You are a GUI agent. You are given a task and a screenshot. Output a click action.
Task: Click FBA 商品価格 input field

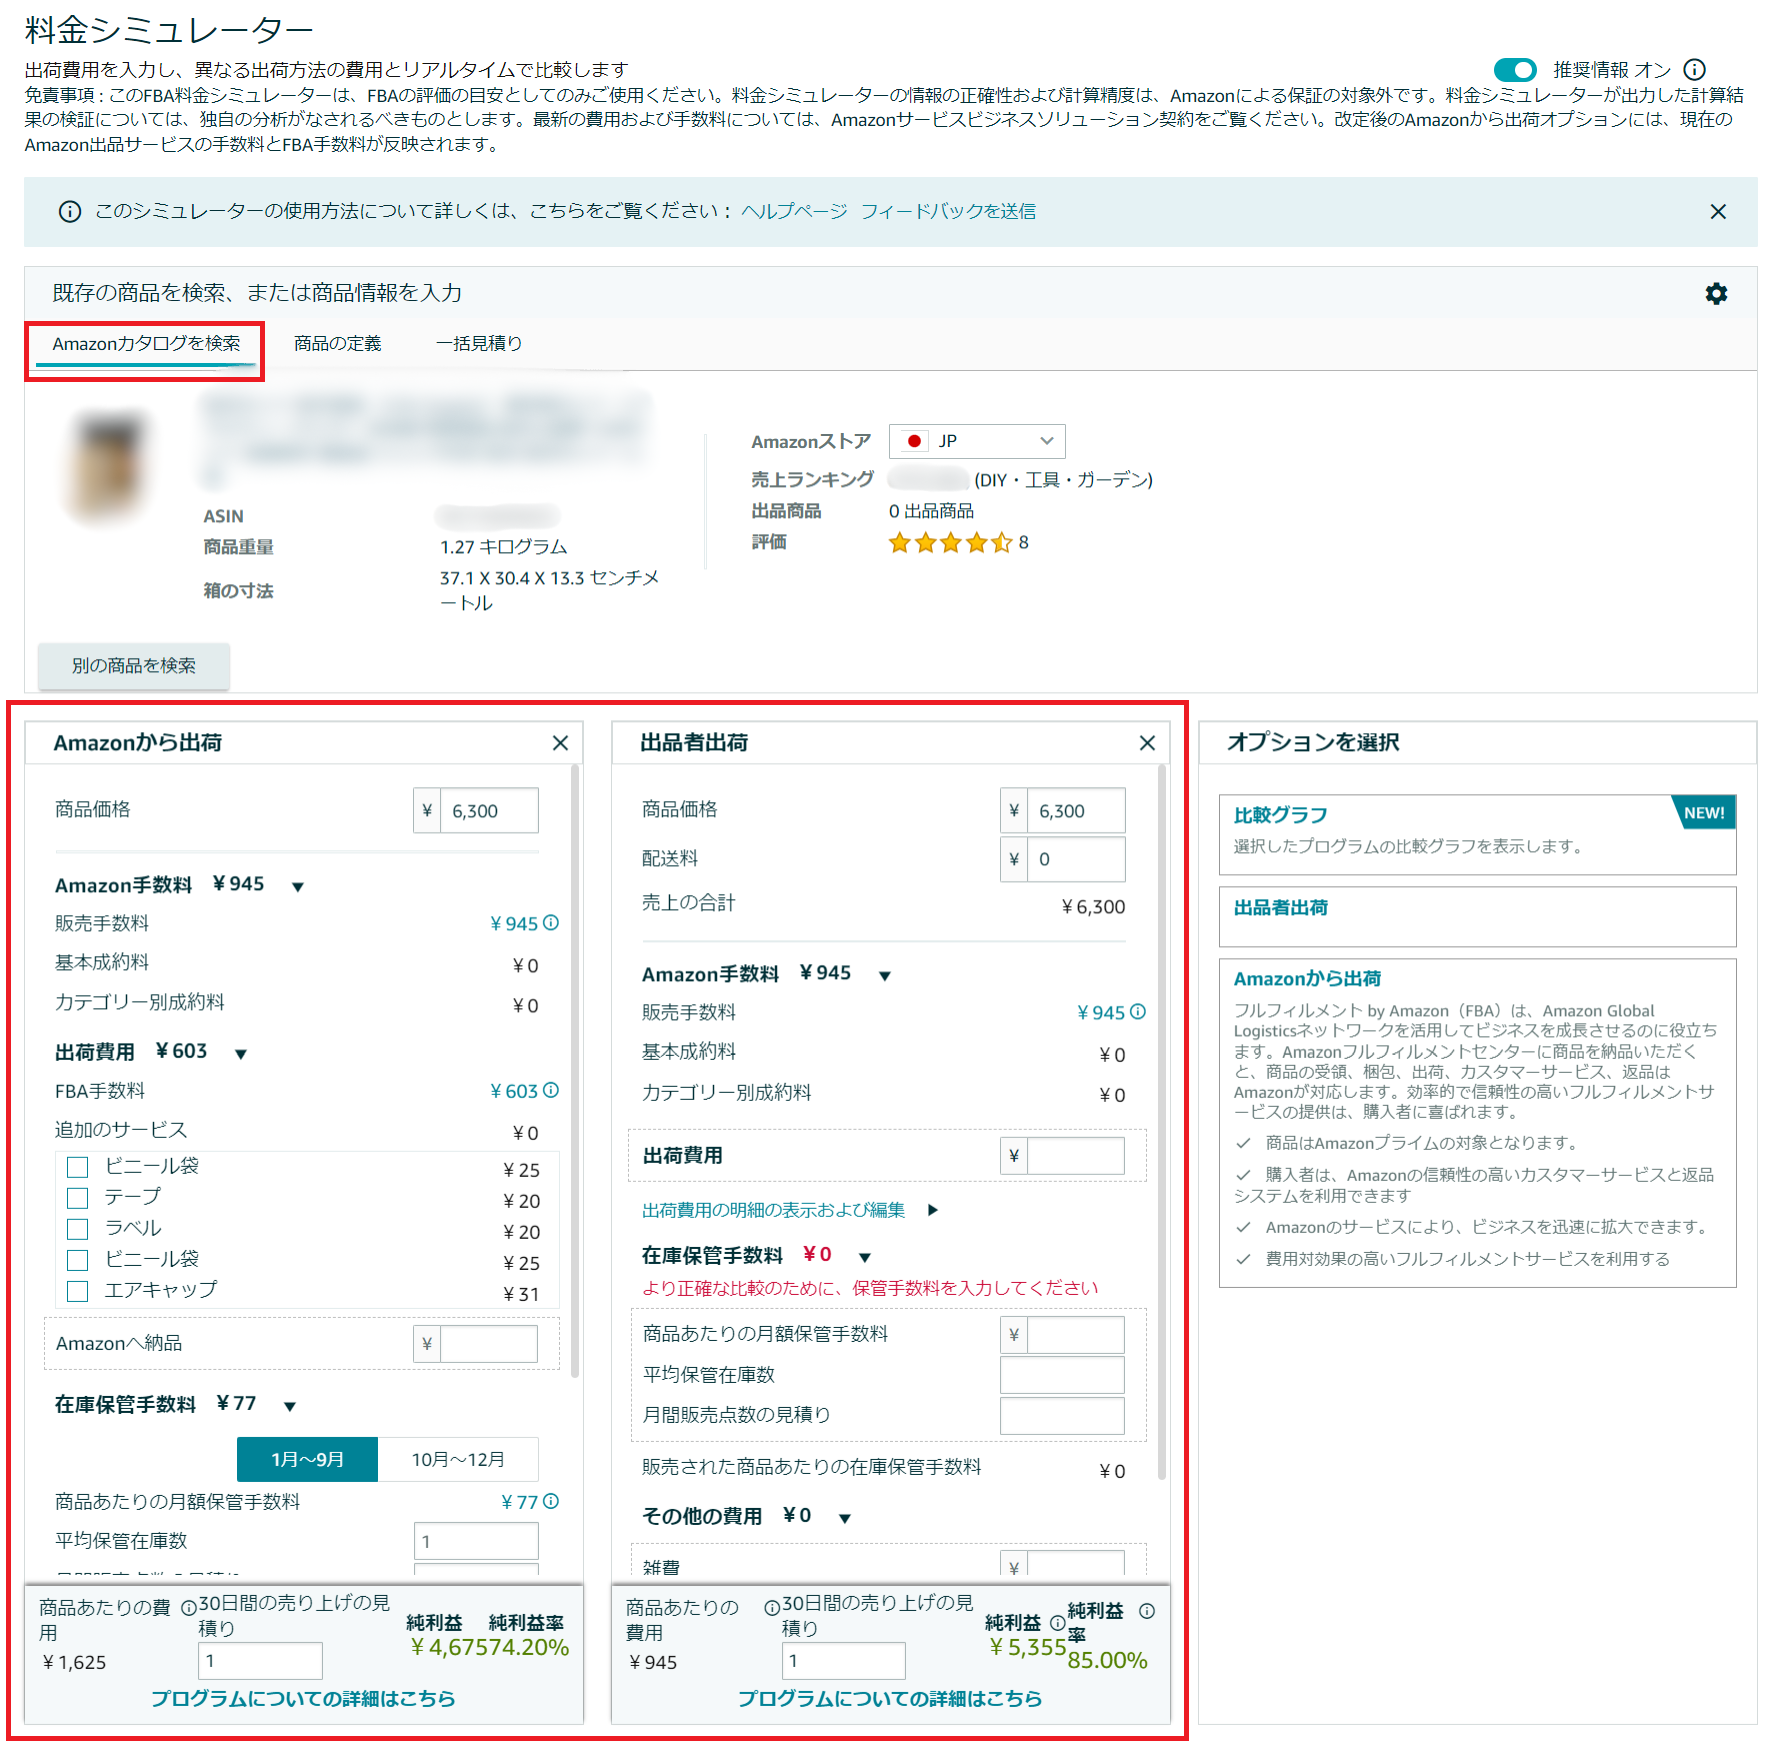[489, 811]
